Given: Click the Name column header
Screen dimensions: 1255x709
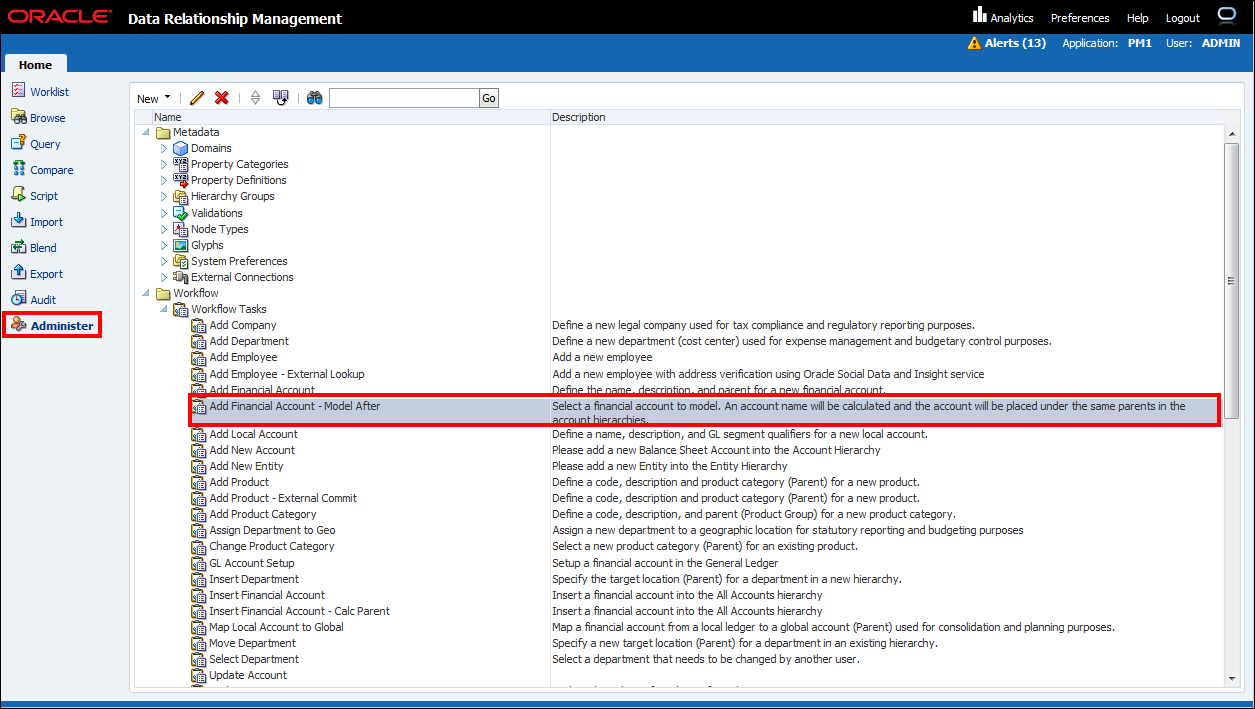Looking at the screenshot, I should click(x=168, y=117).
